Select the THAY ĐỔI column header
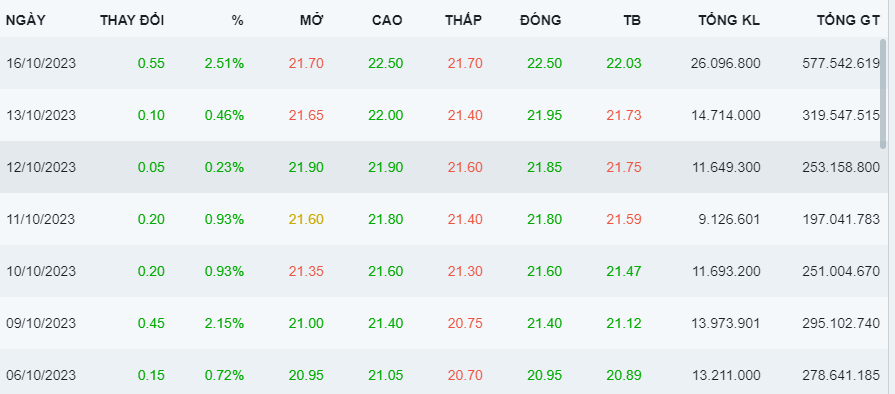This screenshot has width=895, height=394. [132, 21]
